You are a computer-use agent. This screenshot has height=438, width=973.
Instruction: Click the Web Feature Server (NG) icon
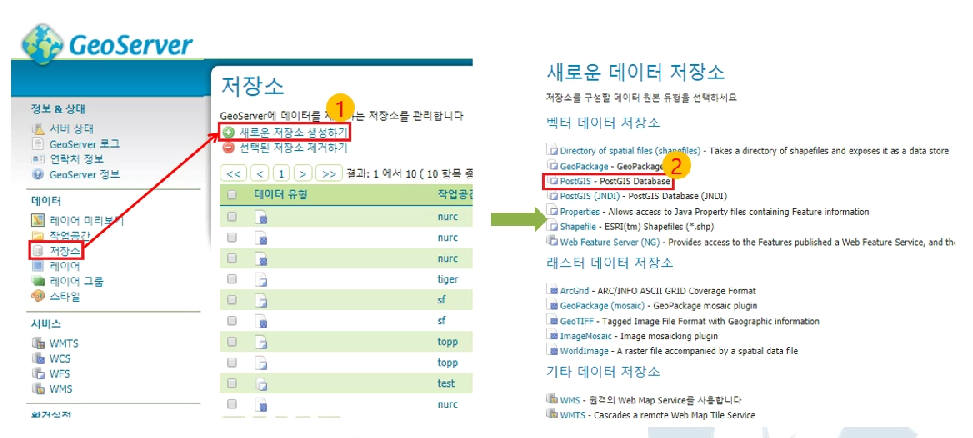click(552, 241)
